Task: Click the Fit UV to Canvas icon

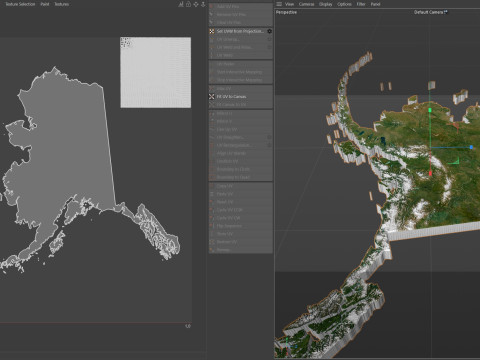Action: tap(211, 96)
